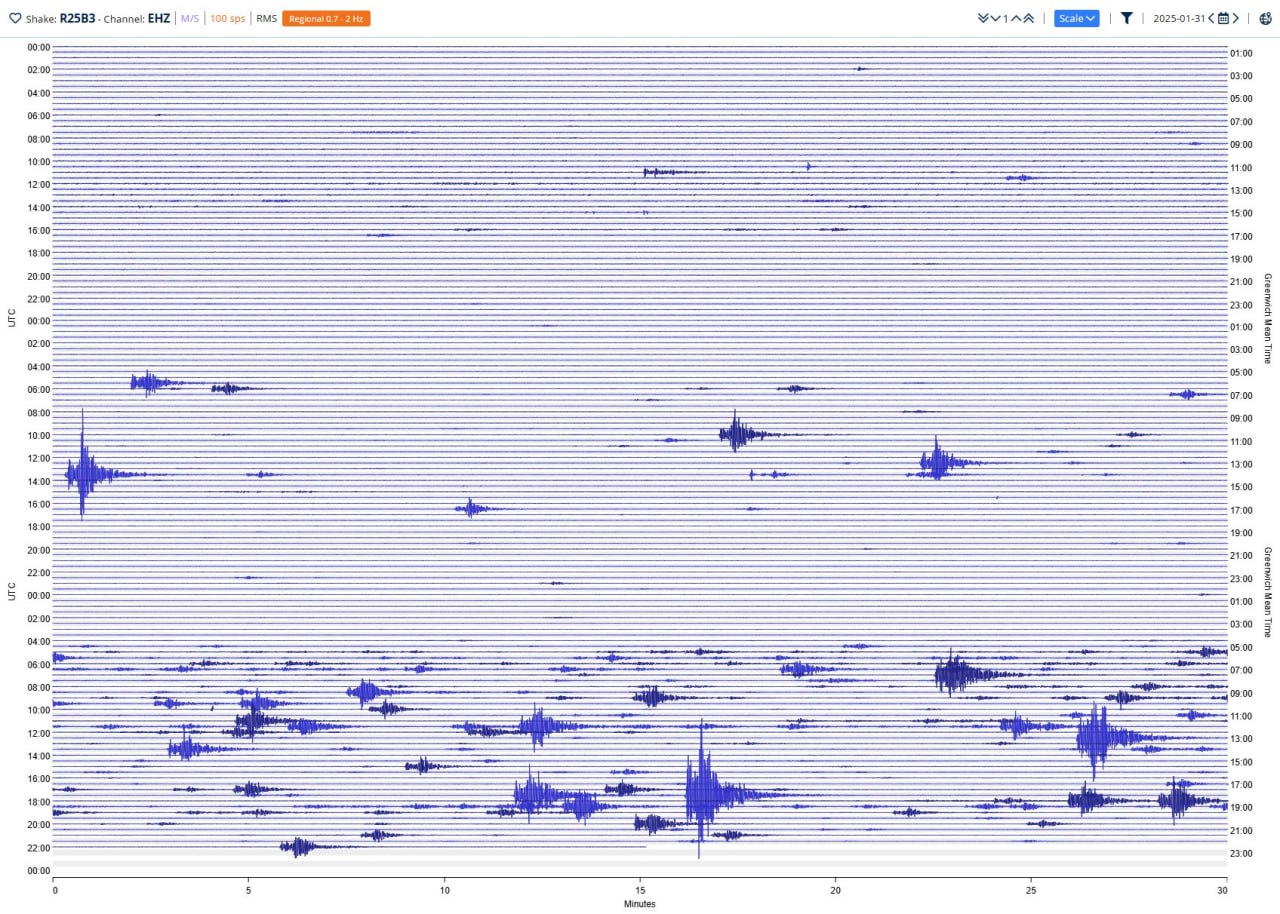The width and height of the screenshot is (1280, 914).
Task: Click the large event near minute 16.5
Action: (704, 793)
